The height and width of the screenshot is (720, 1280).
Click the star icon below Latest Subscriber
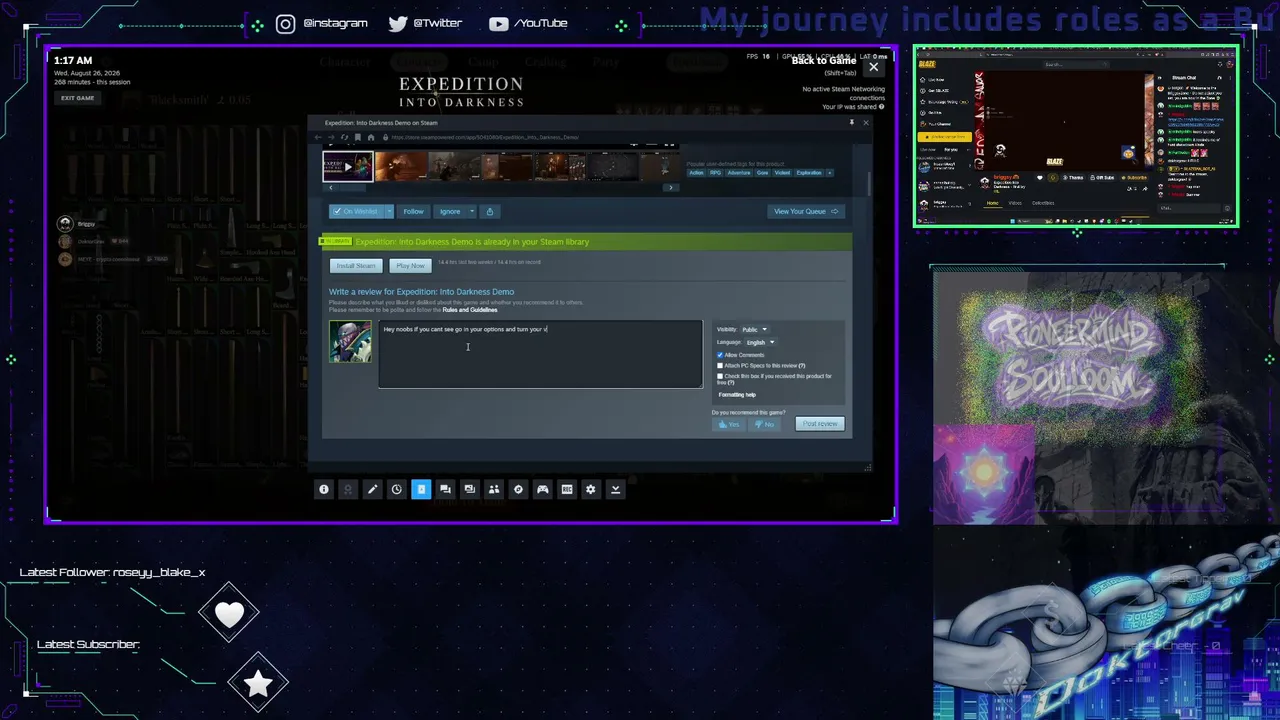[x=258, y=684]
